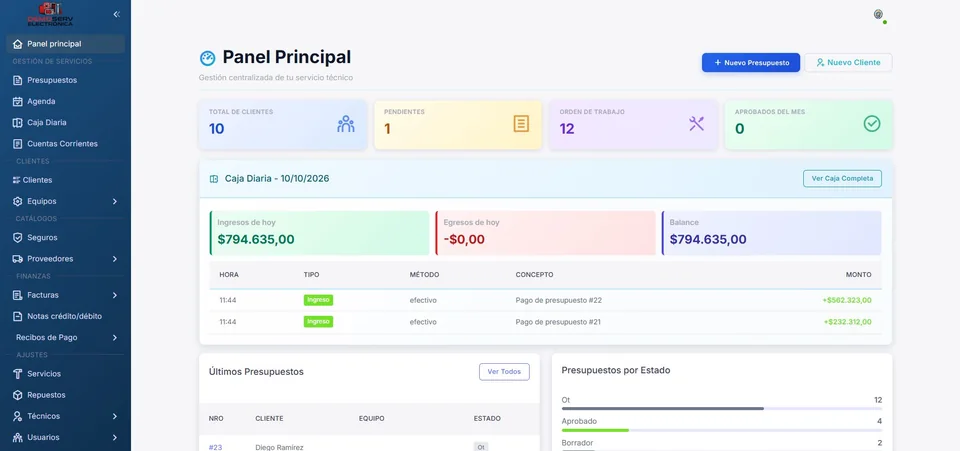Click the Aprobado progress bar
The width and height of the screenshot is (960, 451).
pyautogui.click(x=722, y=430)
